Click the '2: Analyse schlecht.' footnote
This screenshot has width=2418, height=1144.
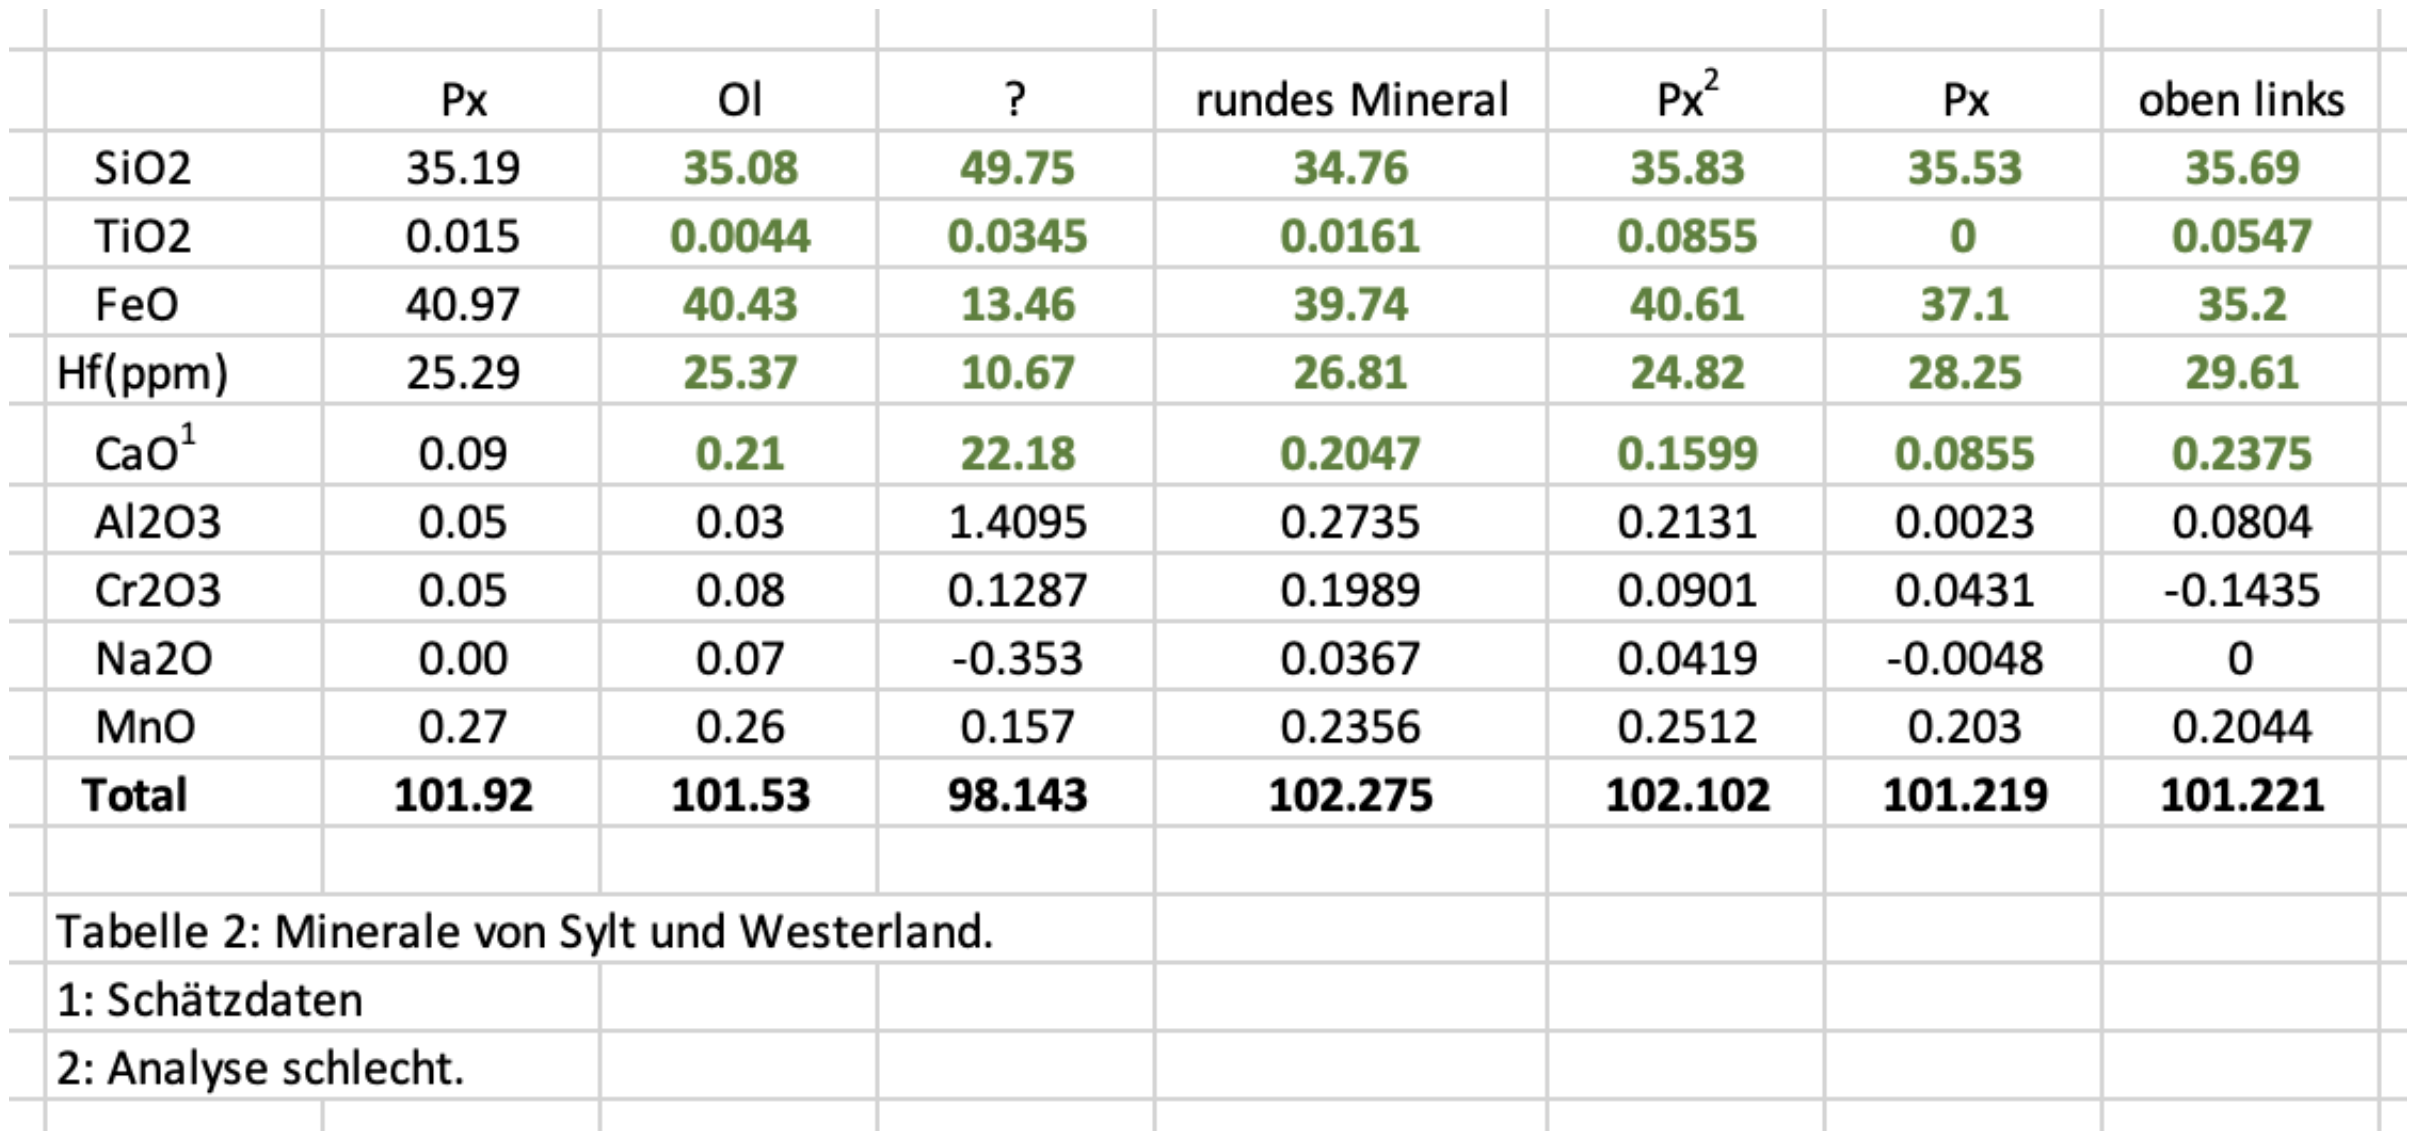coord(260,1068)
